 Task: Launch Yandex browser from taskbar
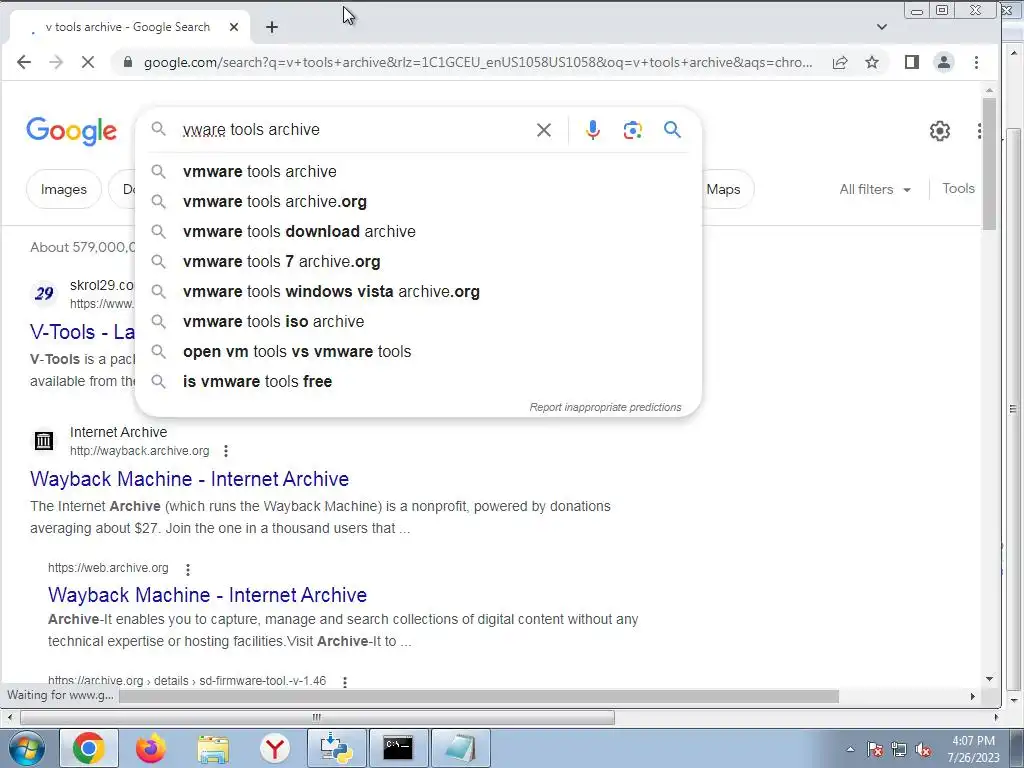click(x=274, y=748)
